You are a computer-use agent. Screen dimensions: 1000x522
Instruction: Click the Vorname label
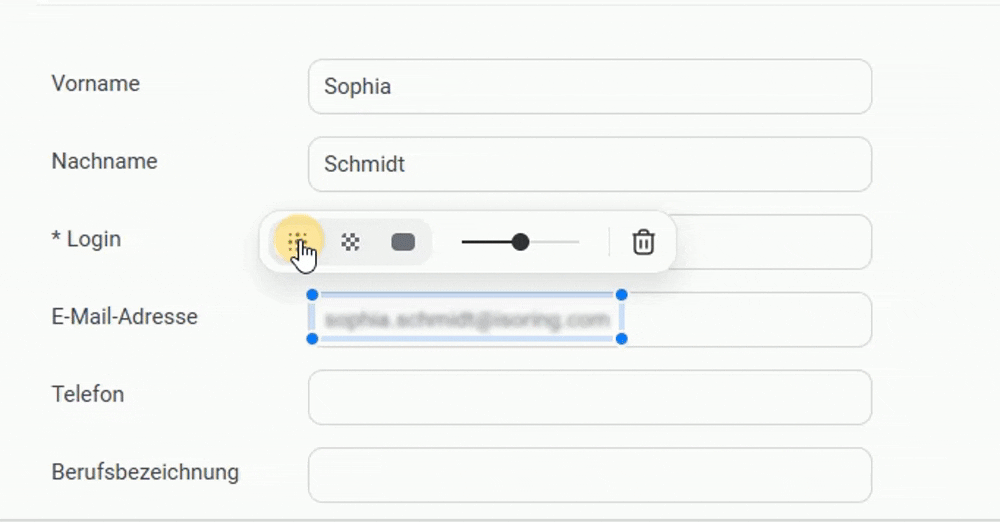95,84
